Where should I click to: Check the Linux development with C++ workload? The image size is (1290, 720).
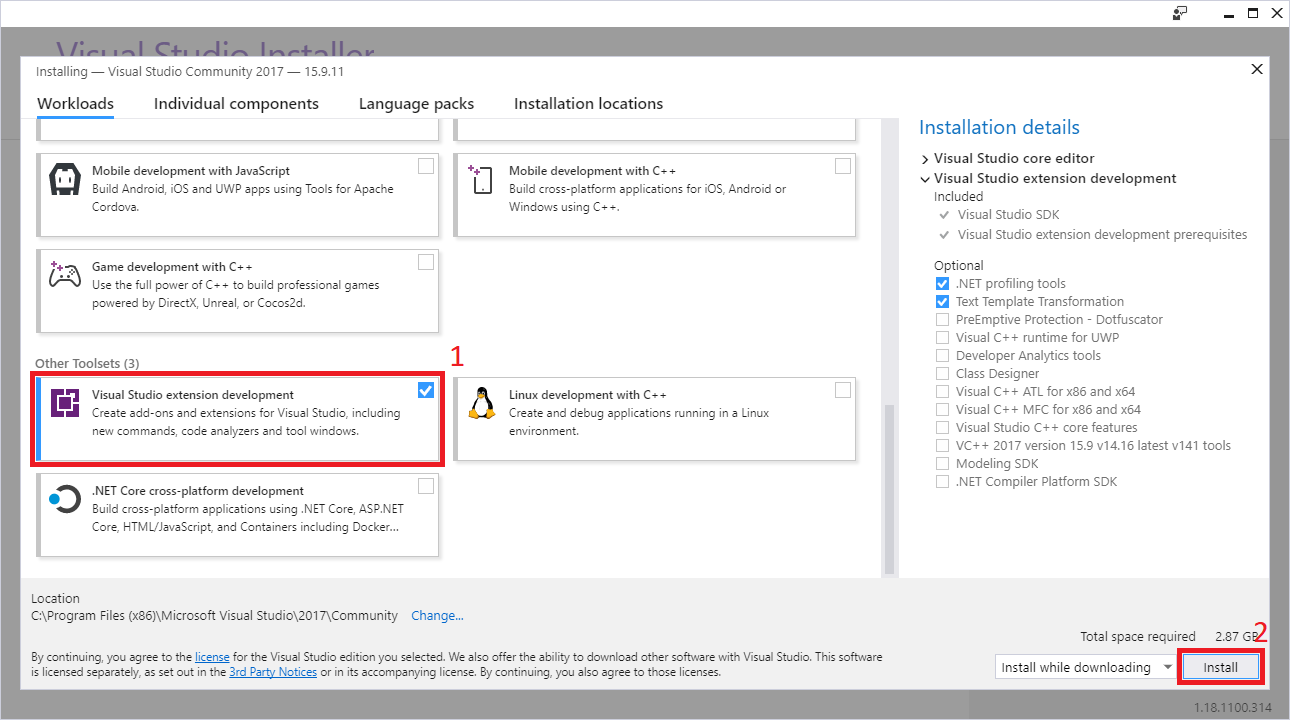coord(843,390)
